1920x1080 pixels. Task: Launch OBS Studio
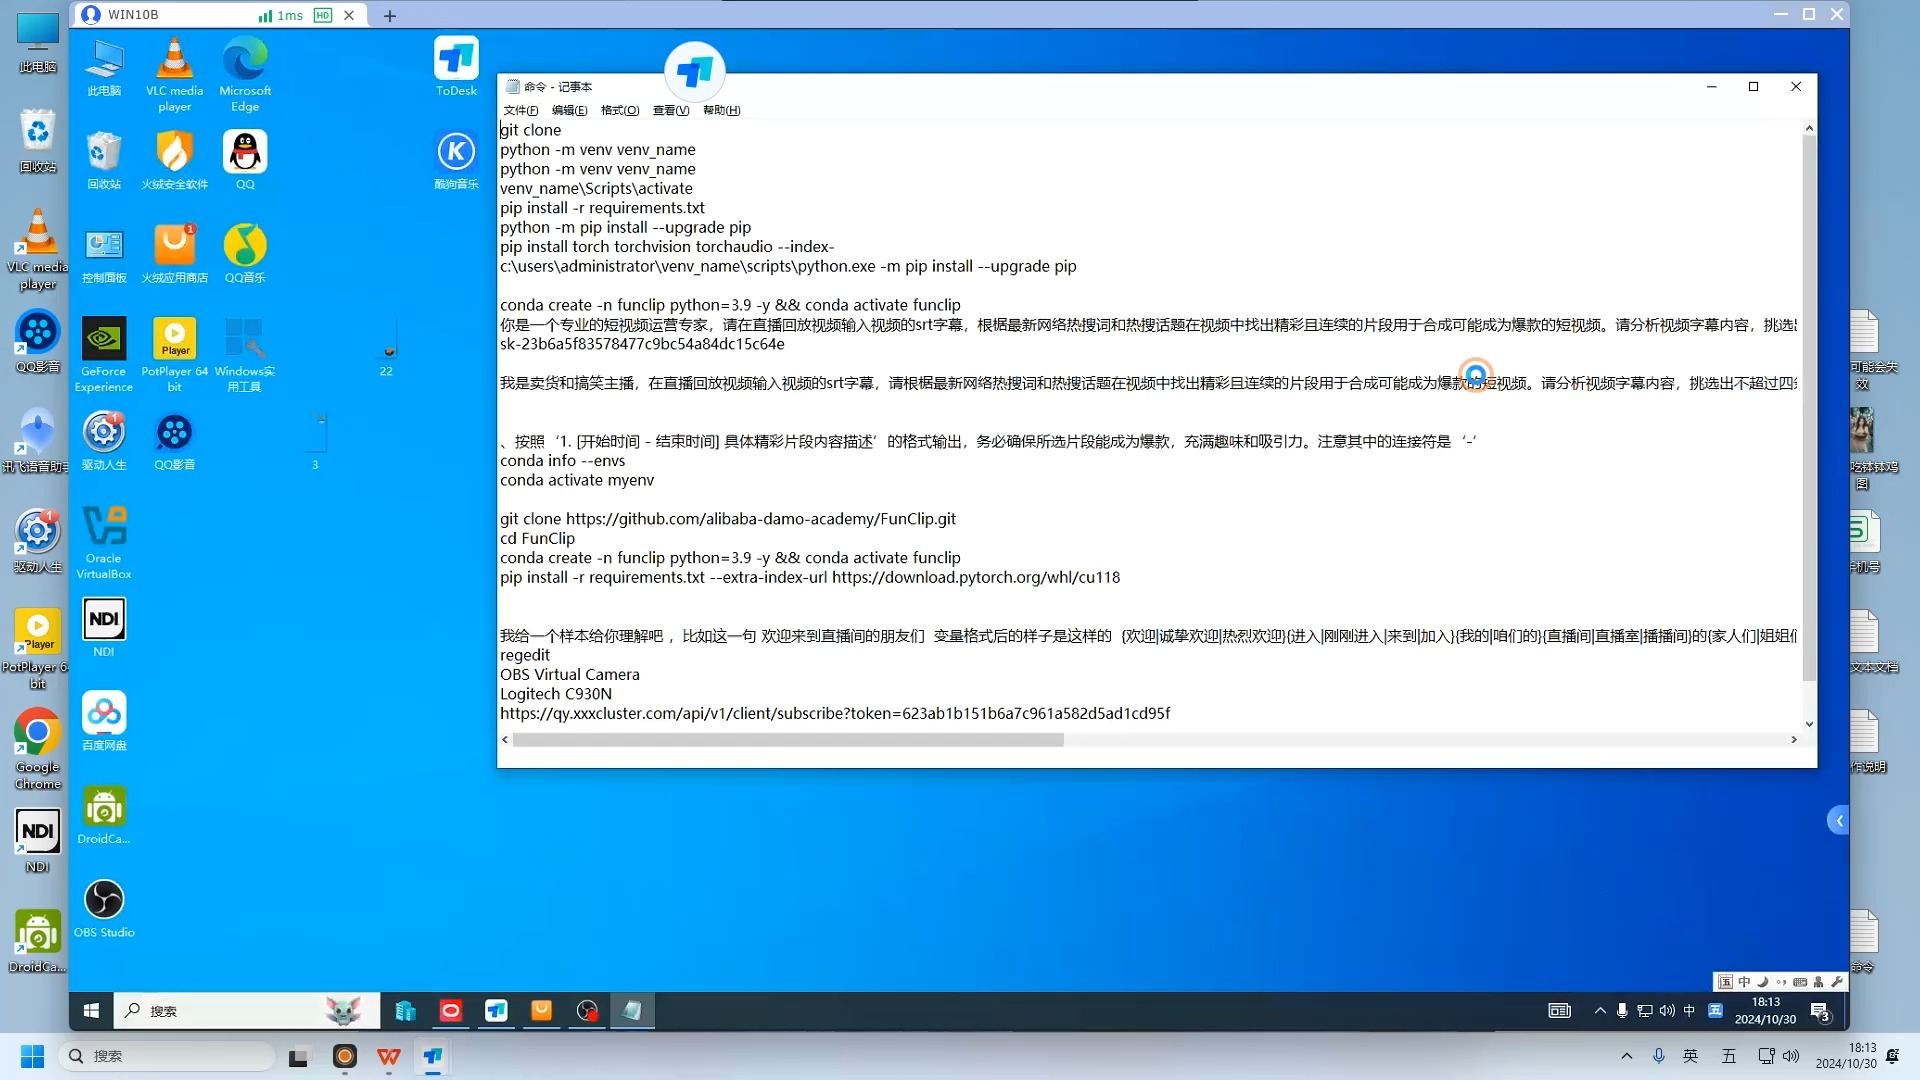coord(104,908)
